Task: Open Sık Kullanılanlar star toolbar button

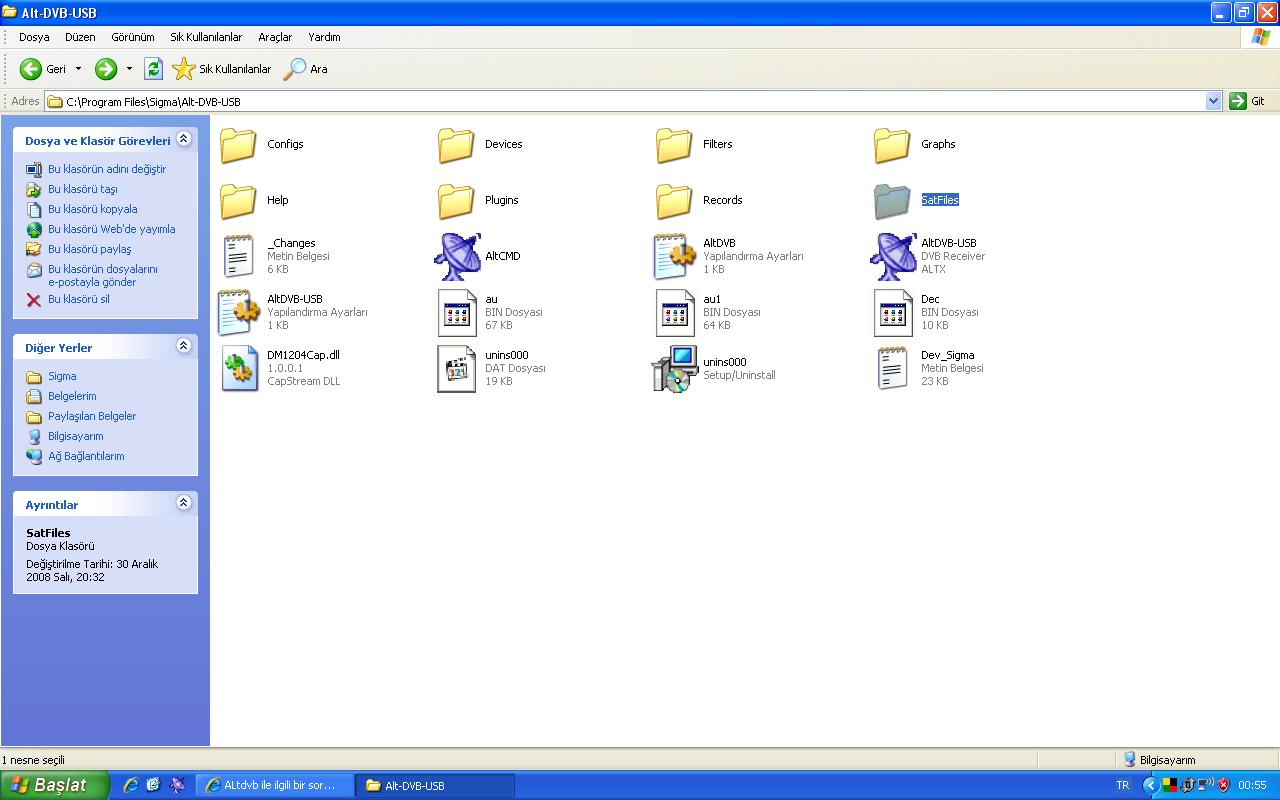Action: point(221,69)
